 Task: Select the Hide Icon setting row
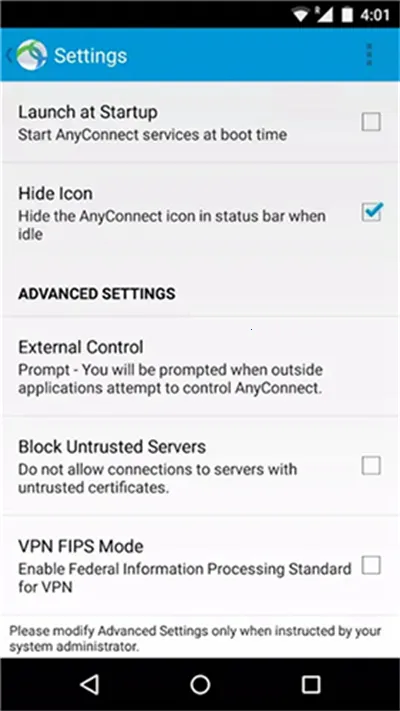tap(200, 213)
